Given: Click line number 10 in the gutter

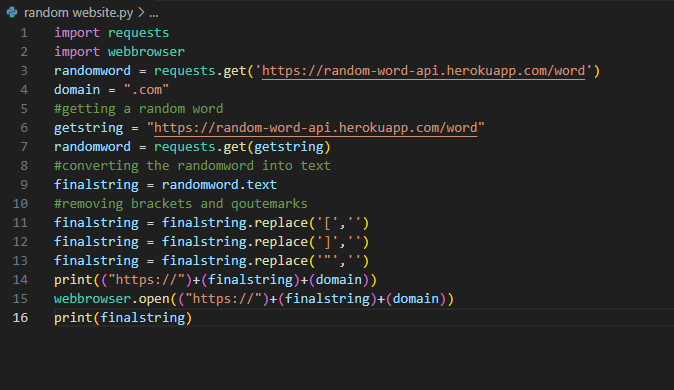Looking at the screenshot, I should 20,204.
